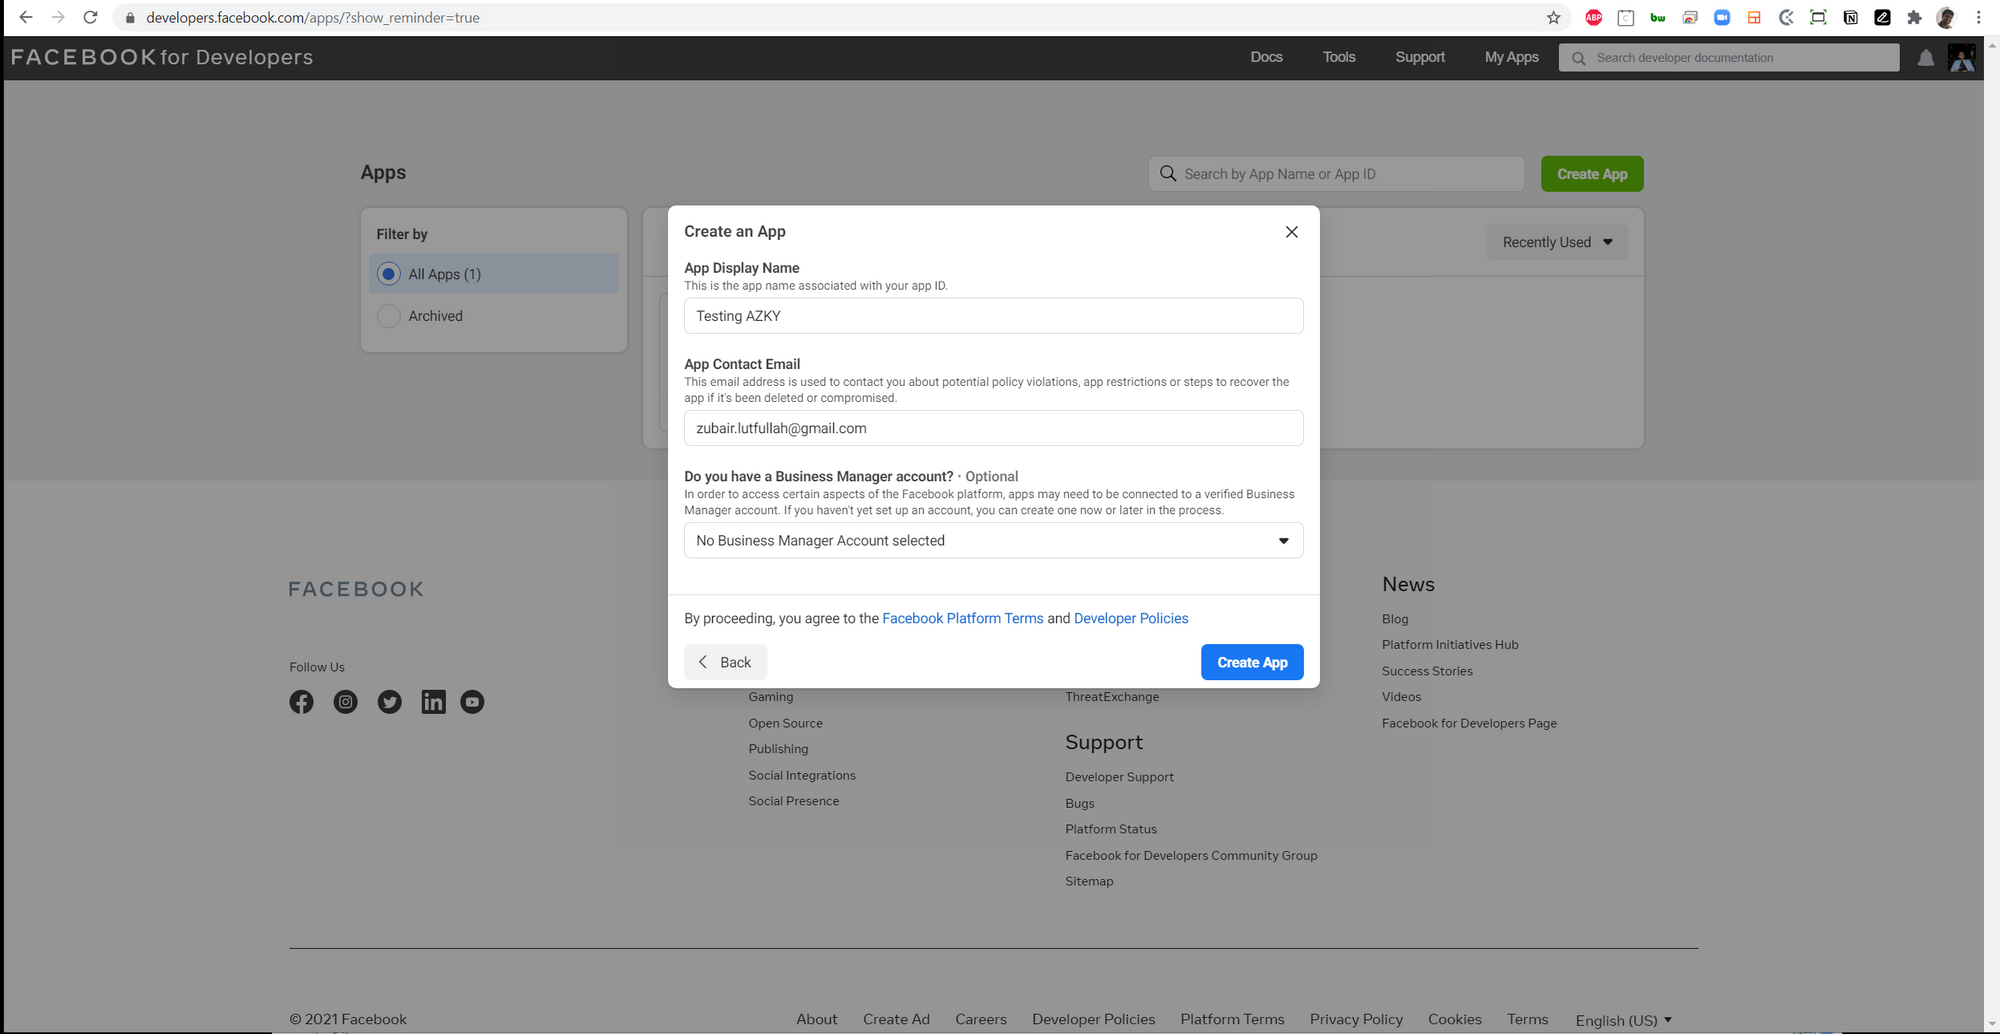Open the LinkedIn icon in footer
Screen dimensions: 2000x1034
click(433, 702)
